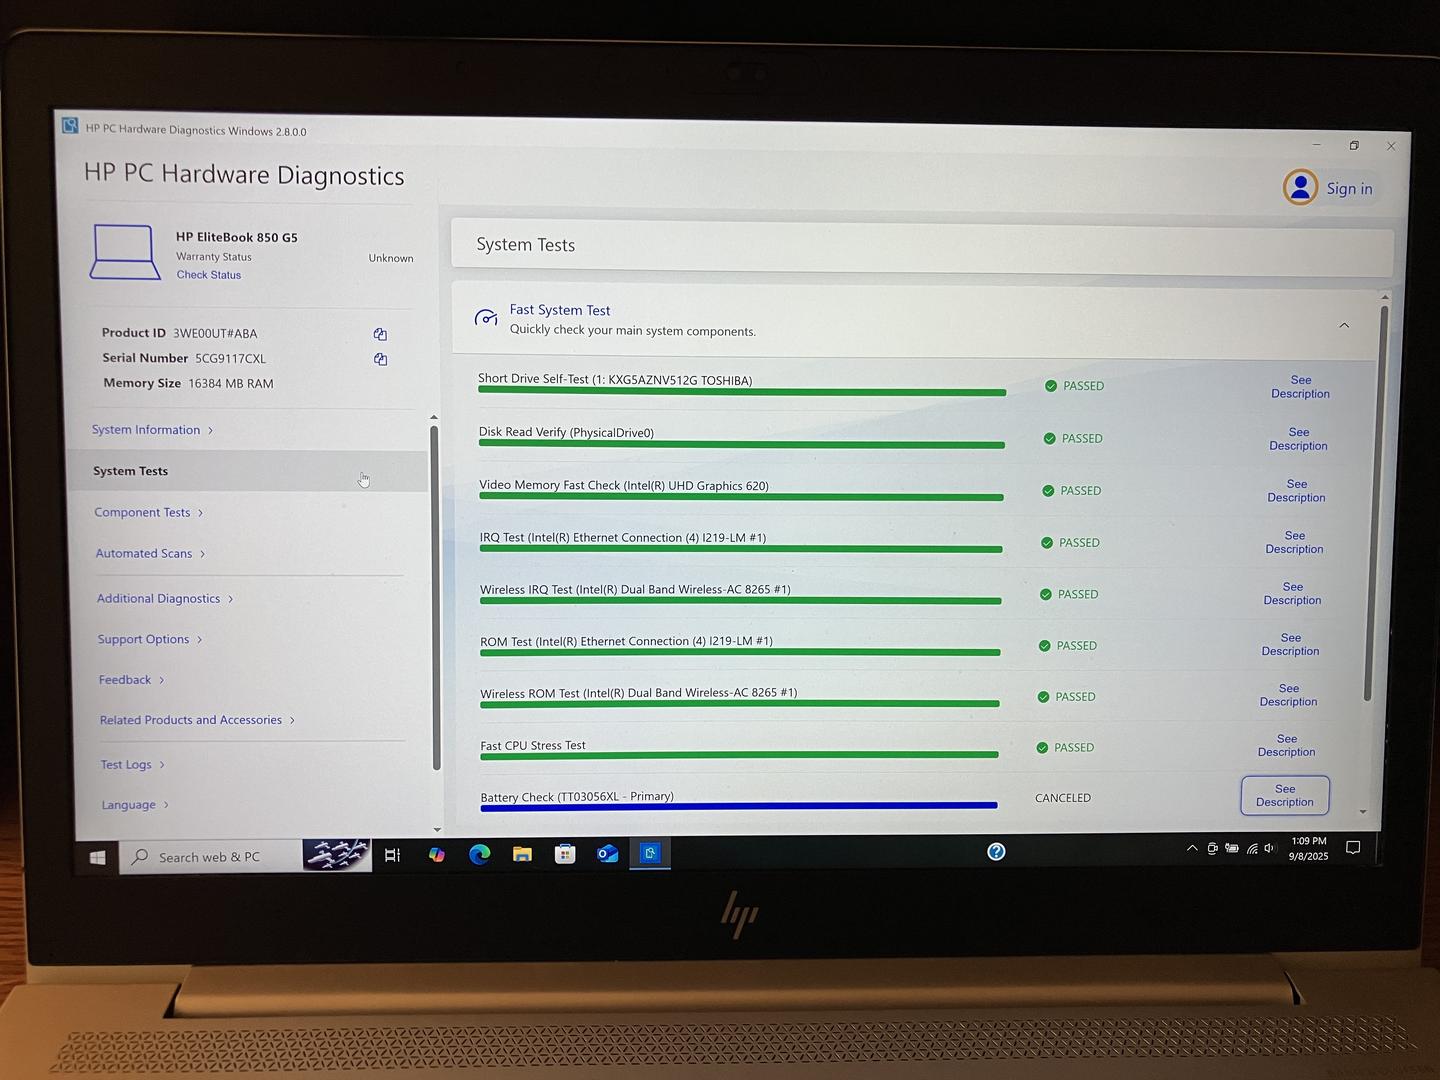This screenshot has width=1440, height=1080.
Task: Click the HP Diagnostics title bar app icon
Action: [x=70, y=126]
